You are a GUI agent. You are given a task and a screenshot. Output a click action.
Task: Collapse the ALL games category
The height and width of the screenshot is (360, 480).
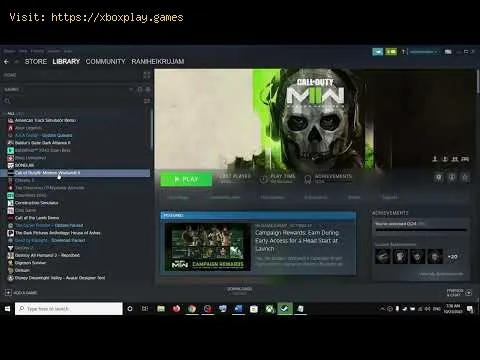tap(11, 113)
